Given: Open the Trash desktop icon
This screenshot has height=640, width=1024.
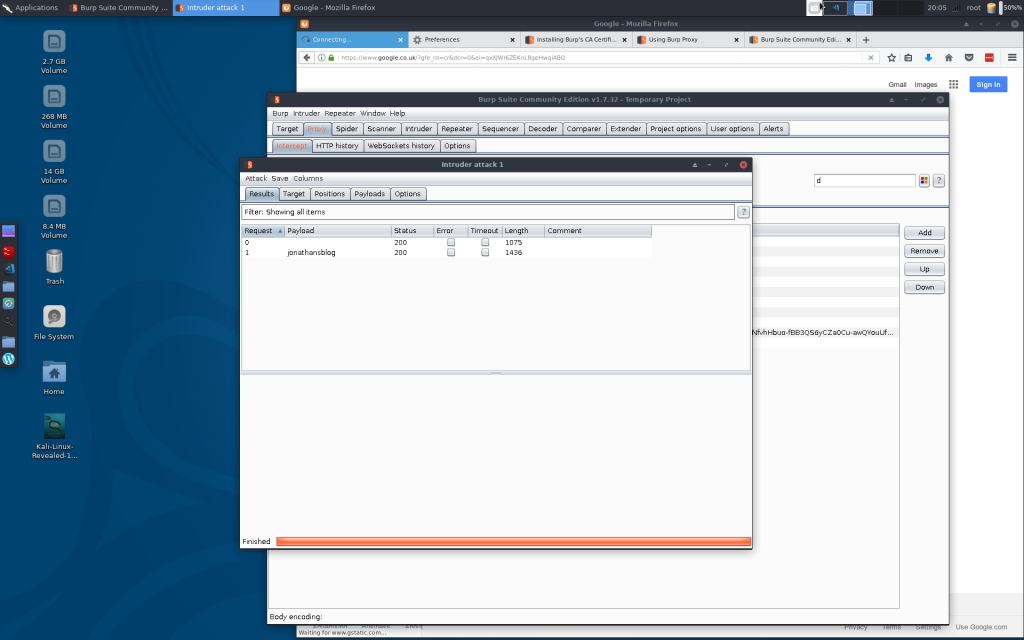Looking at the screenshot, I should [54, 262].
